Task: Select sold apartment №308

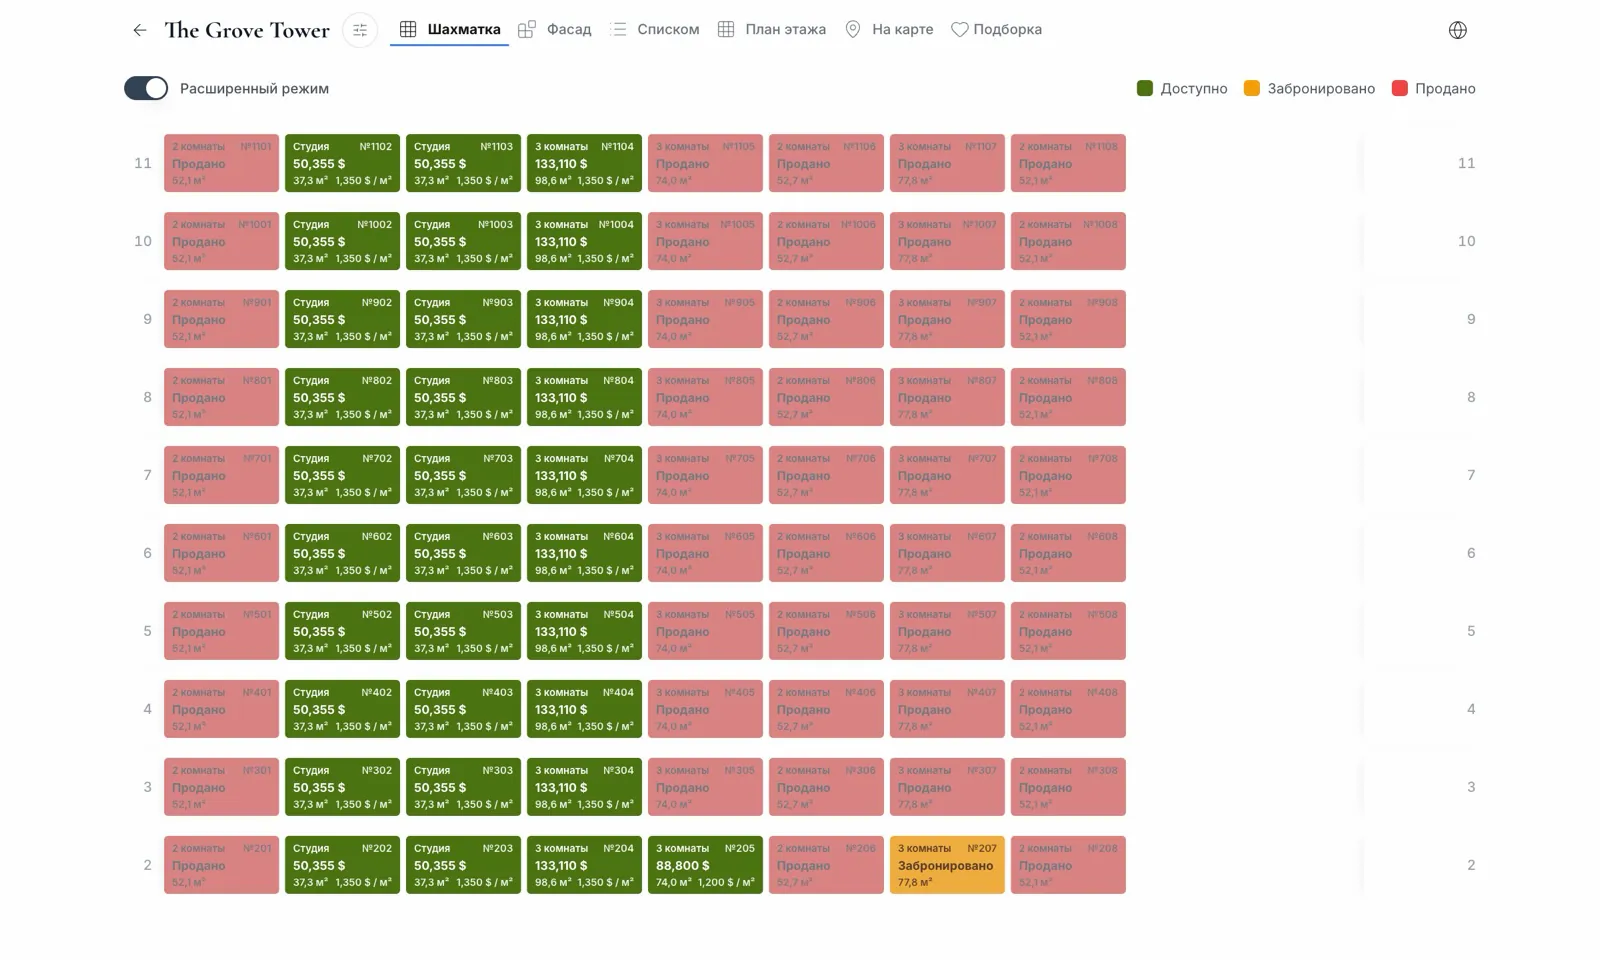Action: (x=1068, y=787)
